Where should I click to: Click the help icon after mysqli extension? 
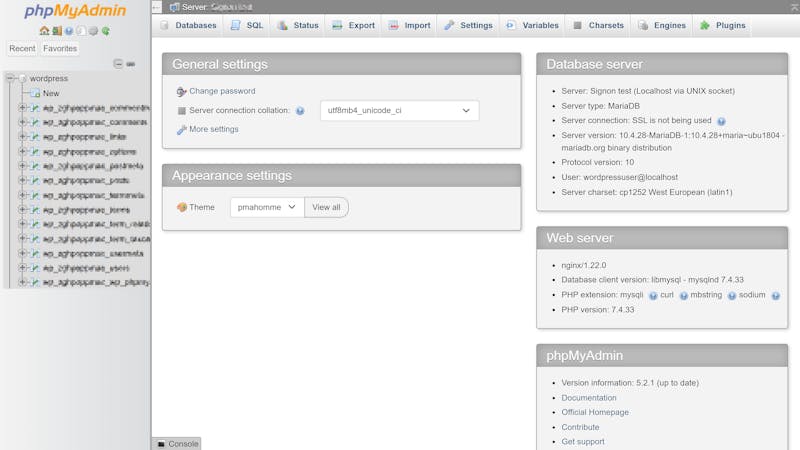653,295
